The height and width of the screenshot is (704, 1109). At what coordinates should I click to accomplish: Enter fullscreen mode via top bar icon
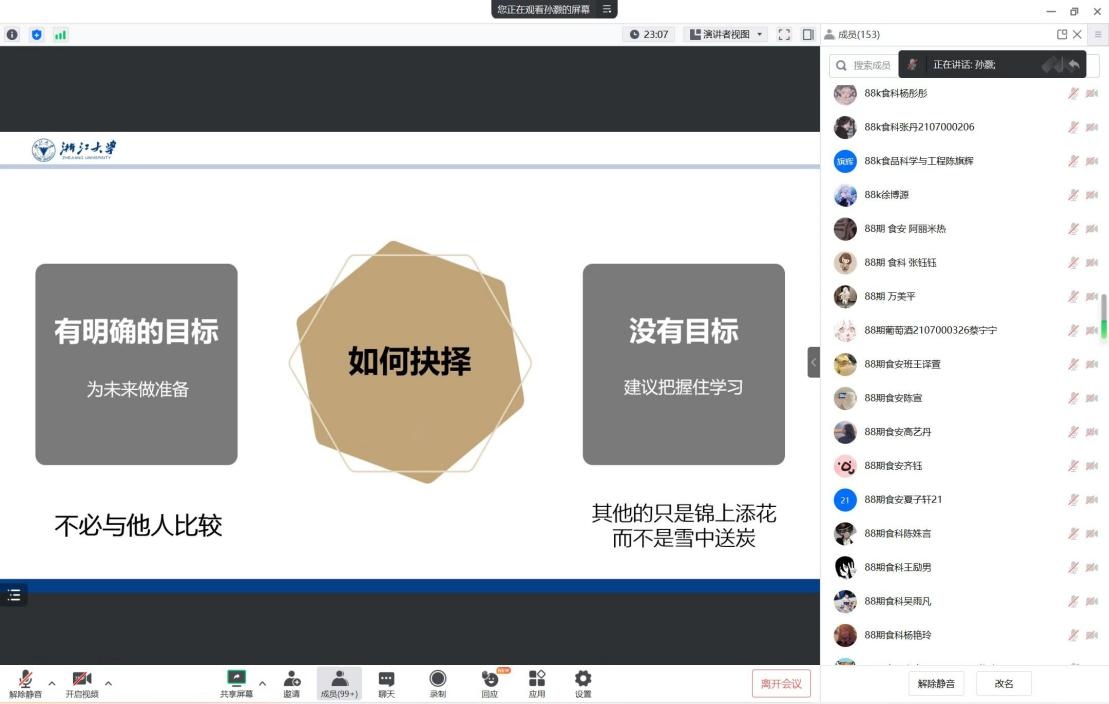pyautogui.click(x=784, y=34)
